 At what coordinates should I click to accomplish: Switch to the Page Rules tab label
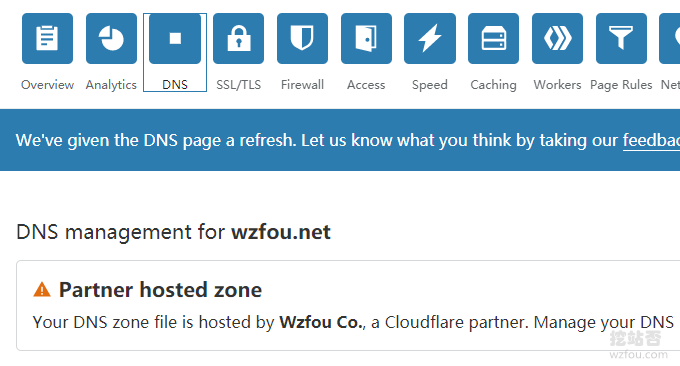tap(621, 85)
